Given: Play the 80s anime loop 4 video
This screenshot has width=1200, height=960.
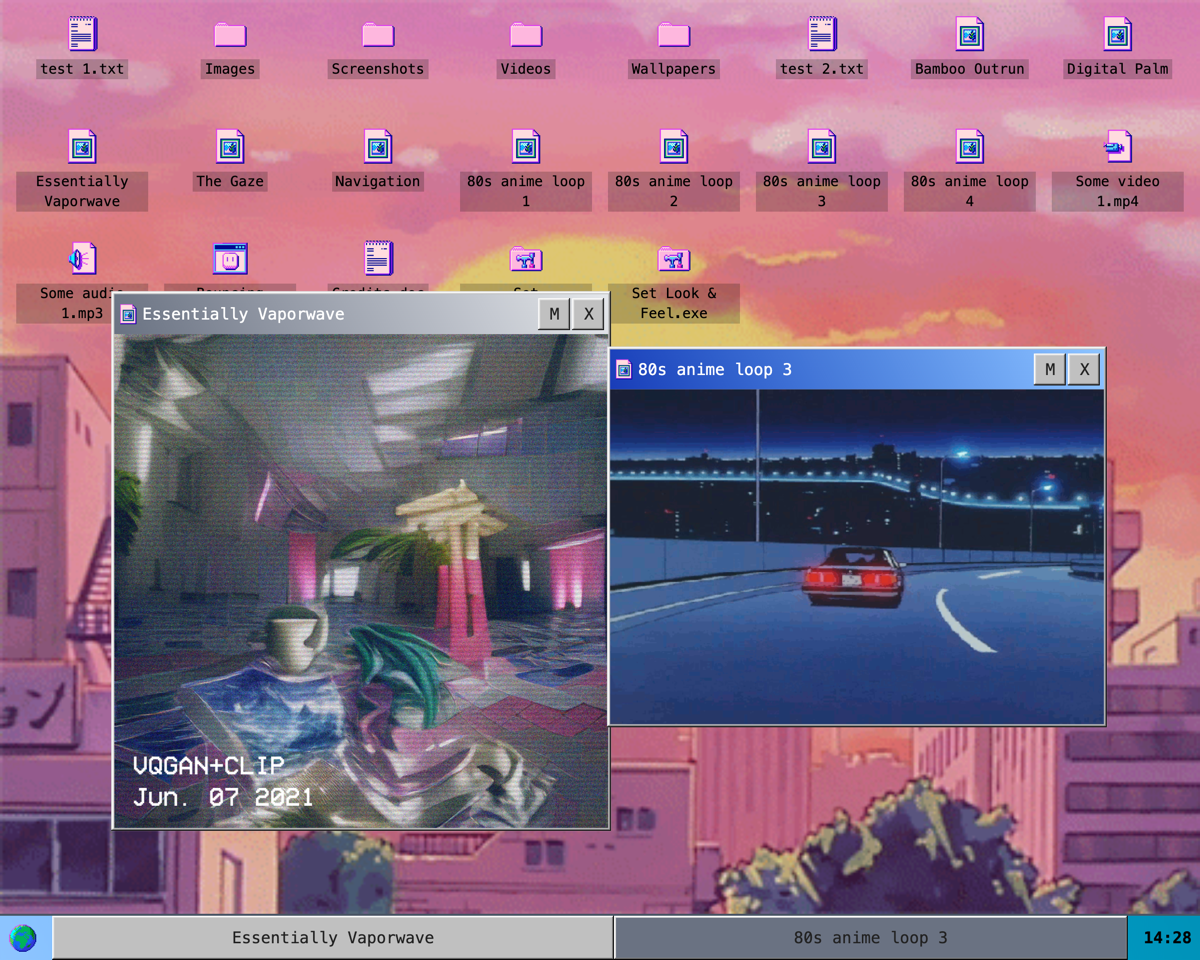Looking at the screenshot, I should click(x=969, y=146).
